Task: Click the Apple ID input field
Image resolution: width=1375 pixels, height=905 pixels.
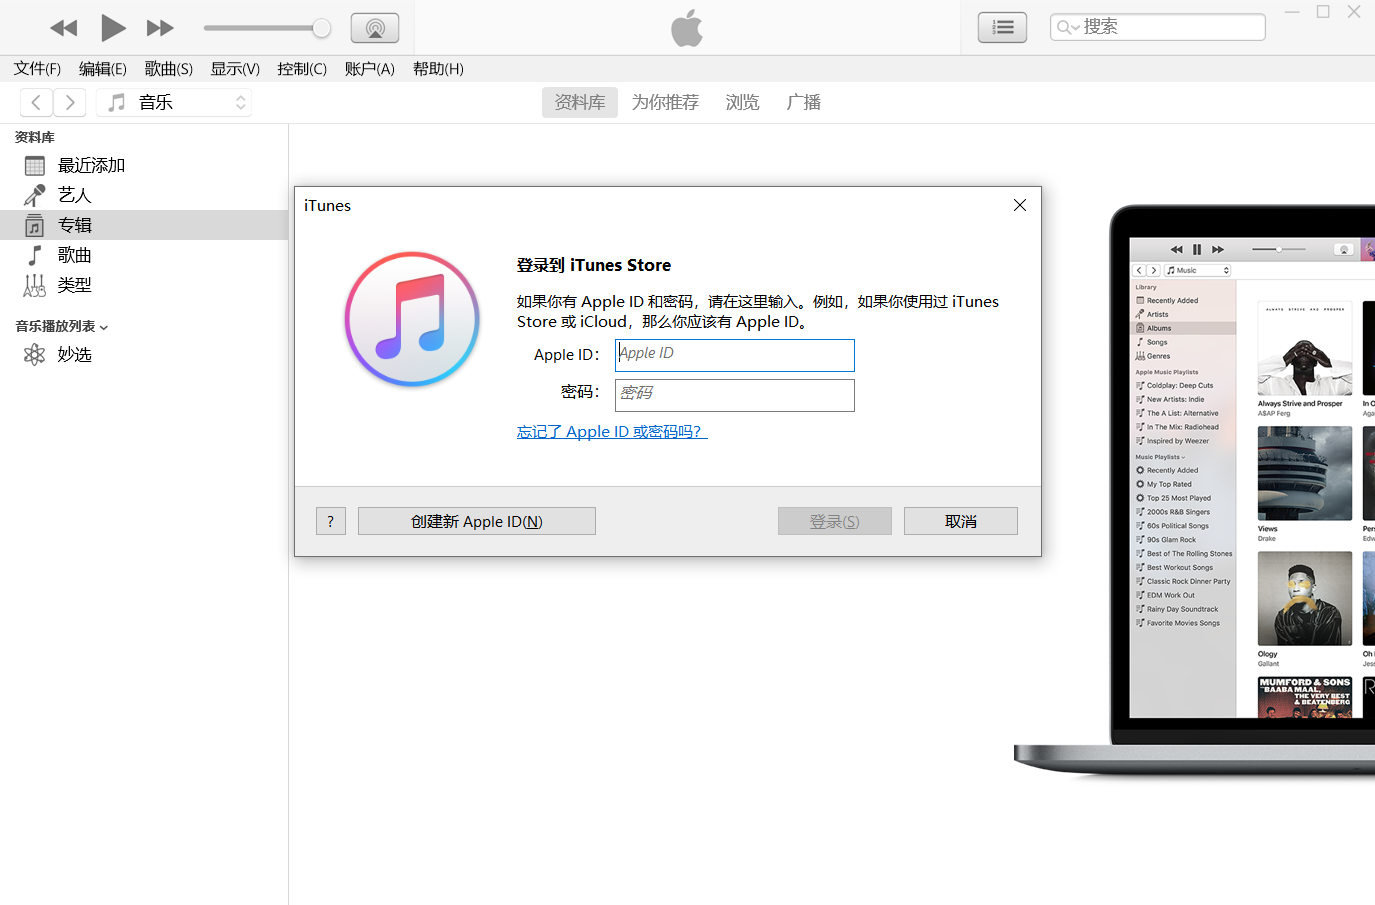Action: pyautogui.click(x=735, y=355)
